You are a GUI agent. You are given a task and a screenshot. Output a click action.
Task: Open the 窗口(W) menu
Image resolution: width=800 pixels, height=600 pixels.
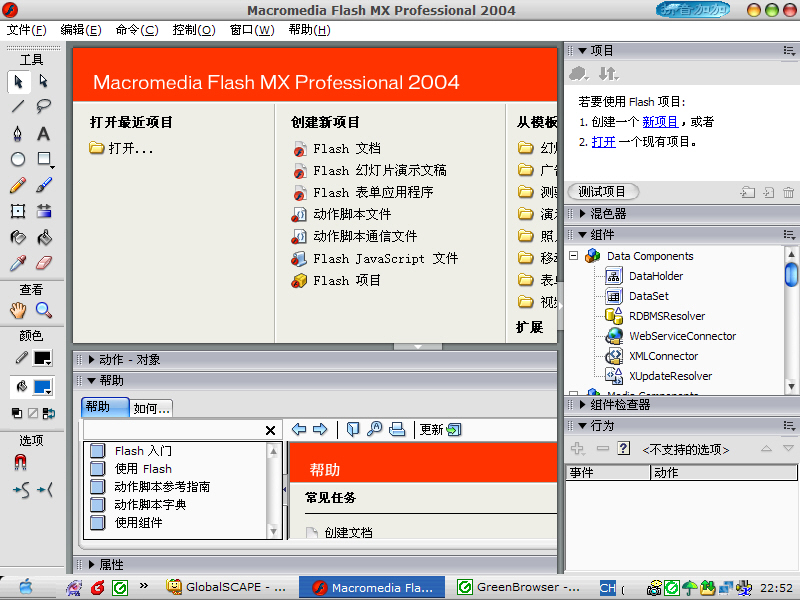coord(252,30)
